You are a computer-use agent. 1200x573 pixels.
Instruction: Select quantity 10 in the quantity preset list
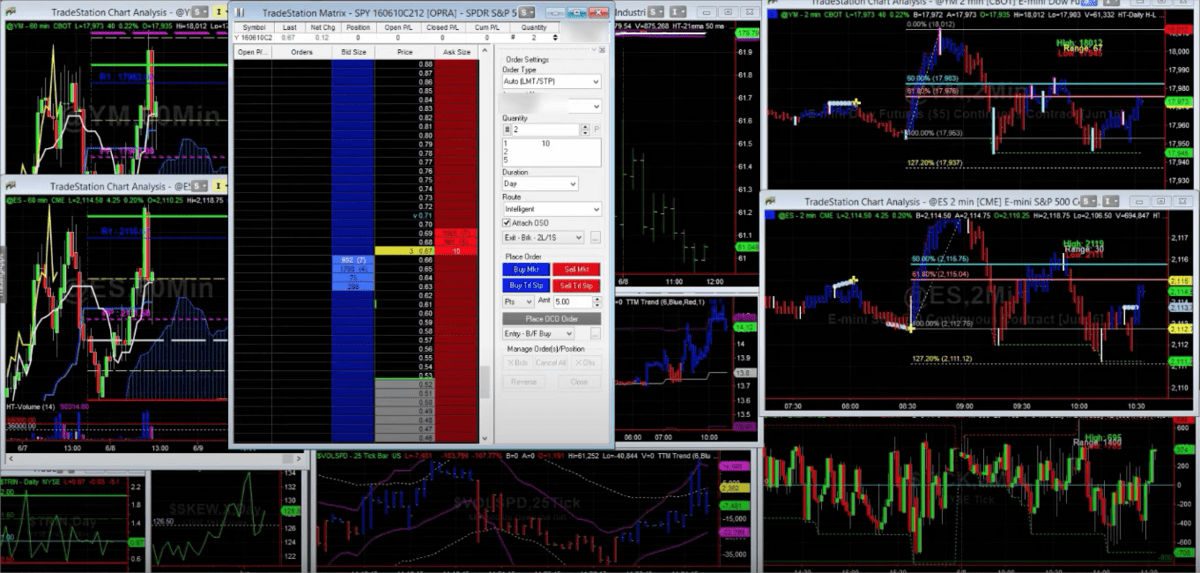click(546, 144)
